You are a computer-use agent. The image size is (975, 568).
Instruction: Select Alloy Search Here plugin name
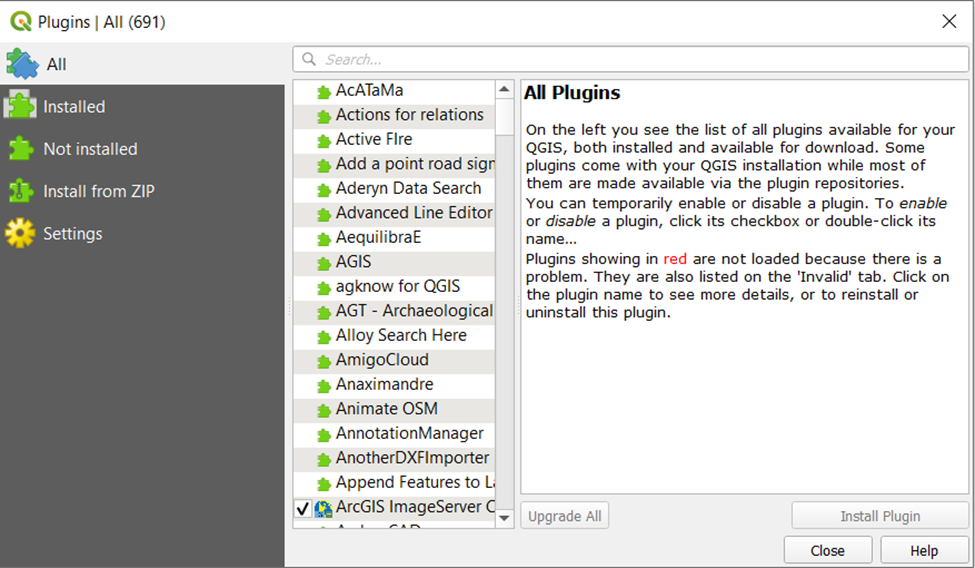(x=401, y=335)
